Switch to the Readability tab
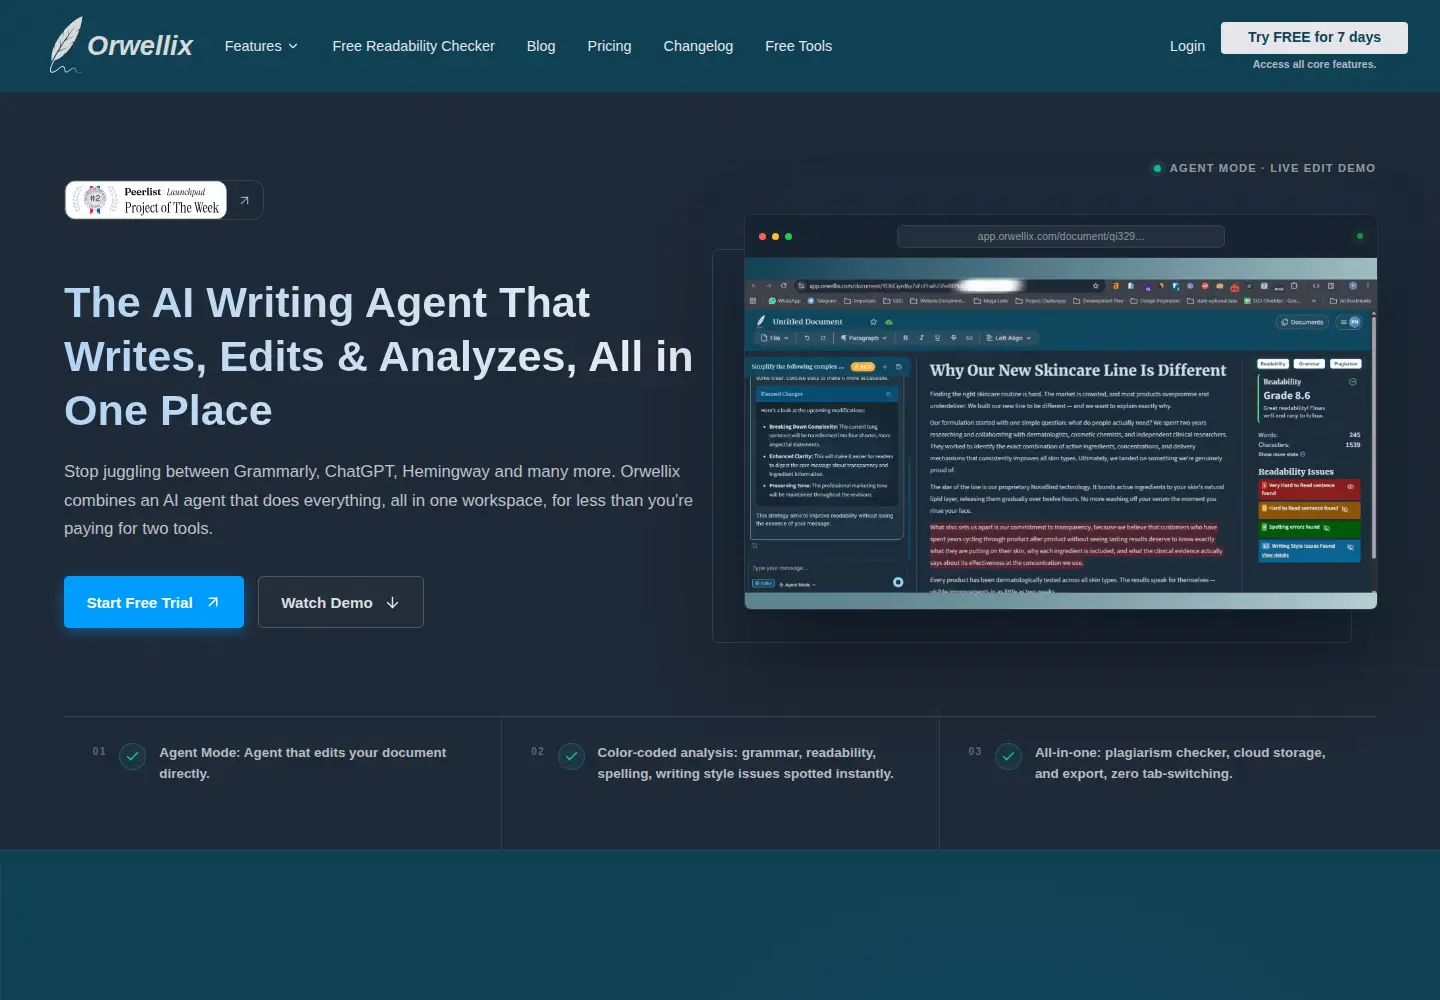 pos(1273,364)
